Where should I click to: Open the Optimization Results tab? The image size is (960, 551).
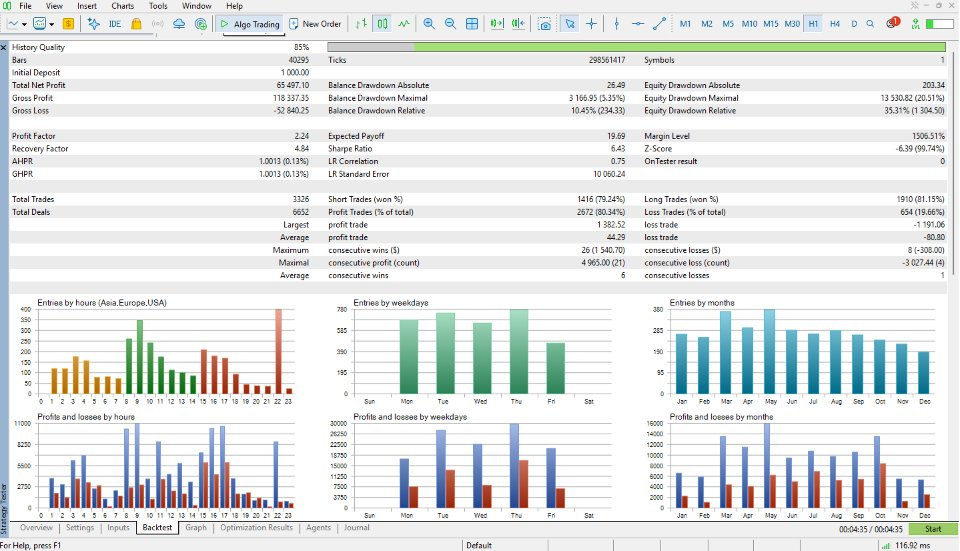[257, 528]
